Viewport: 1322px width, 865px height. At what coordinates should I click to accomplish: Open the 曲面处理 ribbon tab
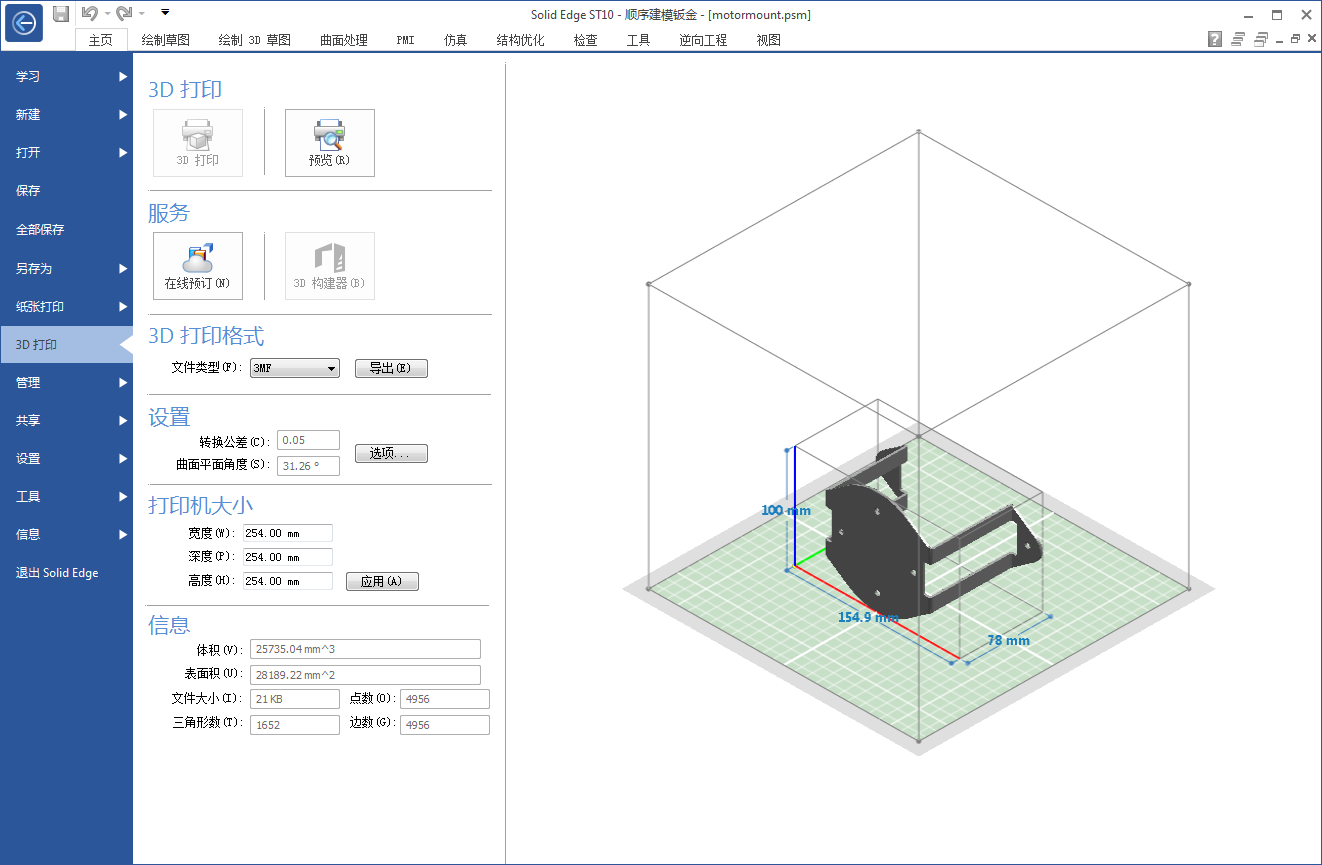coord(343,40)
